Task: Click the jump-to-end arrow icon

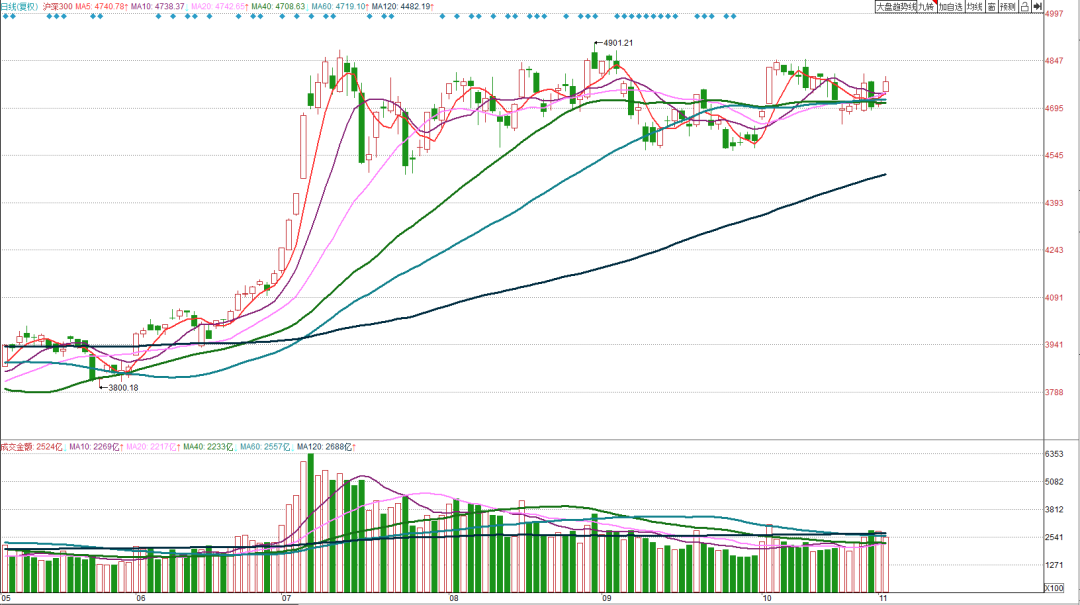Action: [1037, 6]
